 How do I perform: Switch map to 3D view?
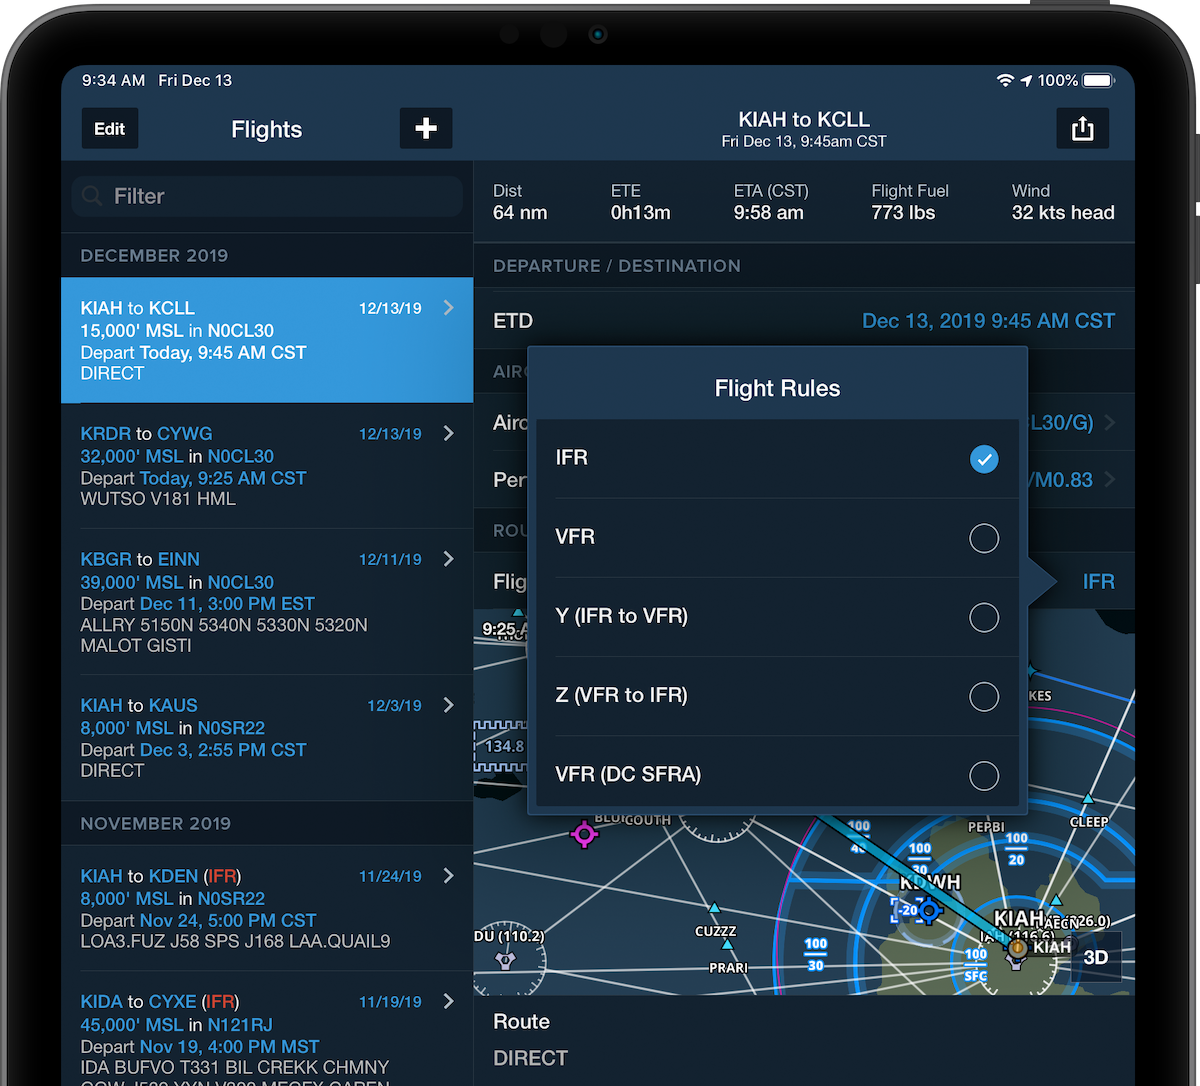coord(1096,957)
